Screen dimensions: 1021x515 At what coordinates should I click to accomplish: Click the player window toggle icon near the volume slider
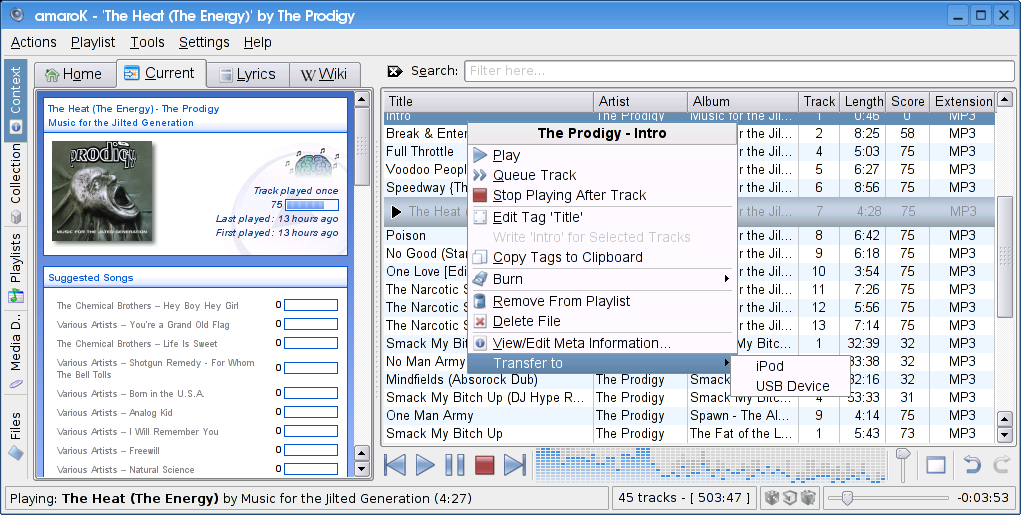click(936, 465)
